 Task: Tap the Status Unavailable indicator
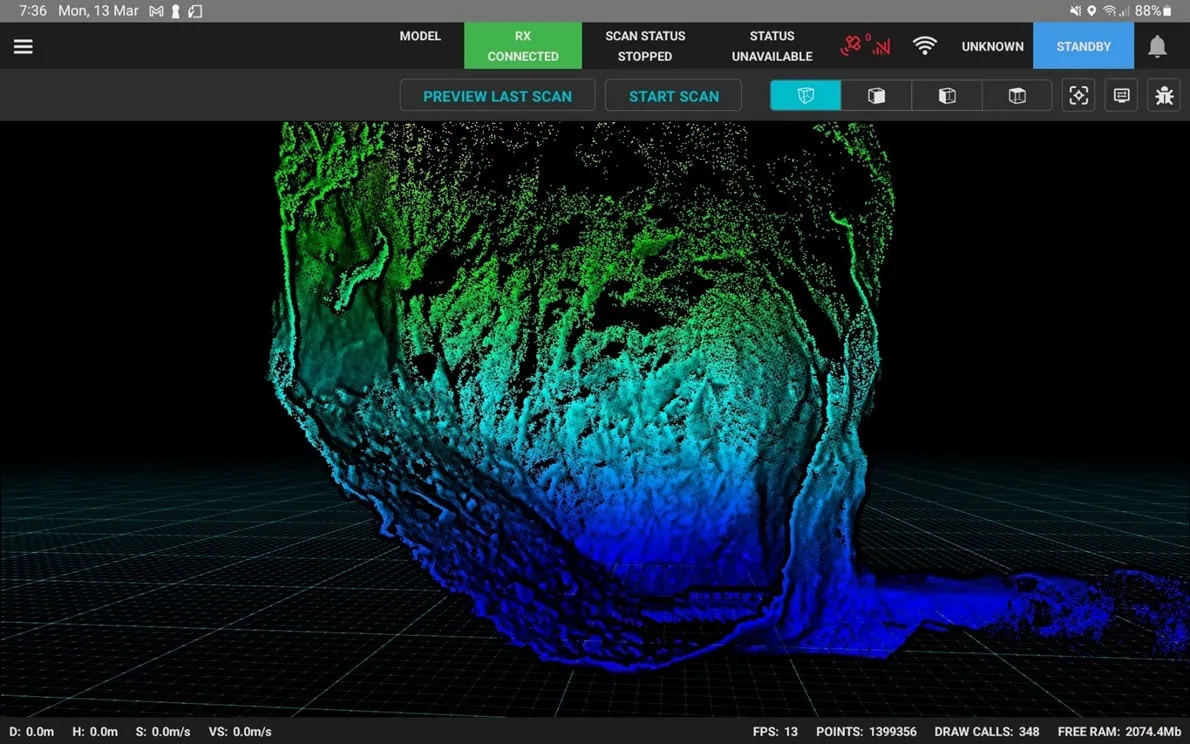click(x=772, y=46)
